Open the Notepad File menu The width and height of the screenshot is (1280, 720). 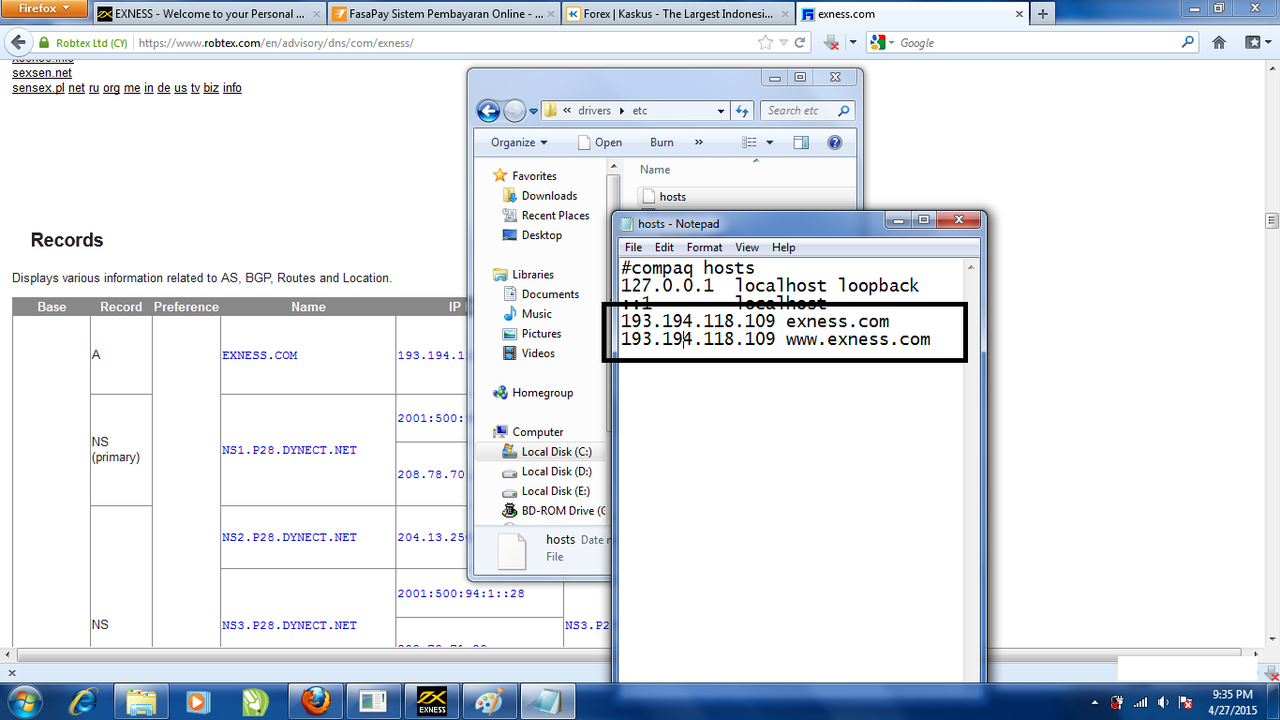click(633, 247)
